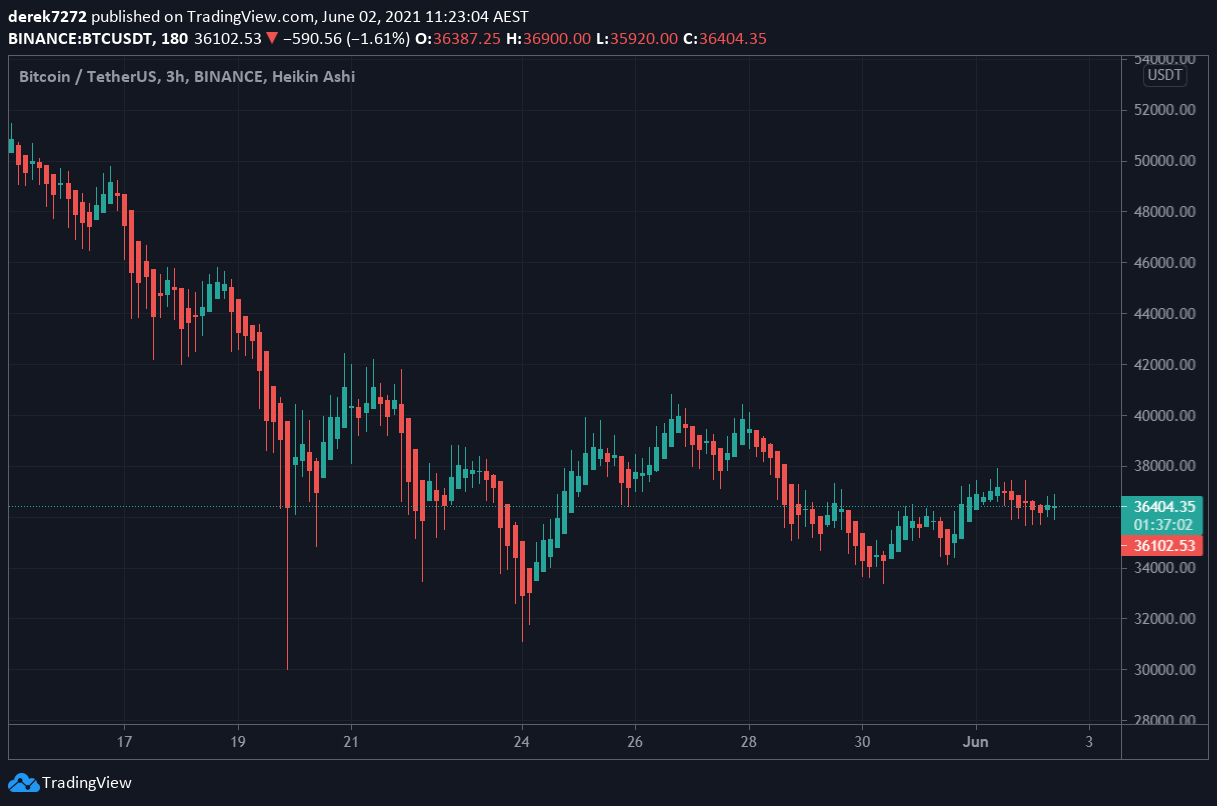Click the TradingView cloud logo icon
The width and height of the screenshot is (1217, 806).
[23, 783]
